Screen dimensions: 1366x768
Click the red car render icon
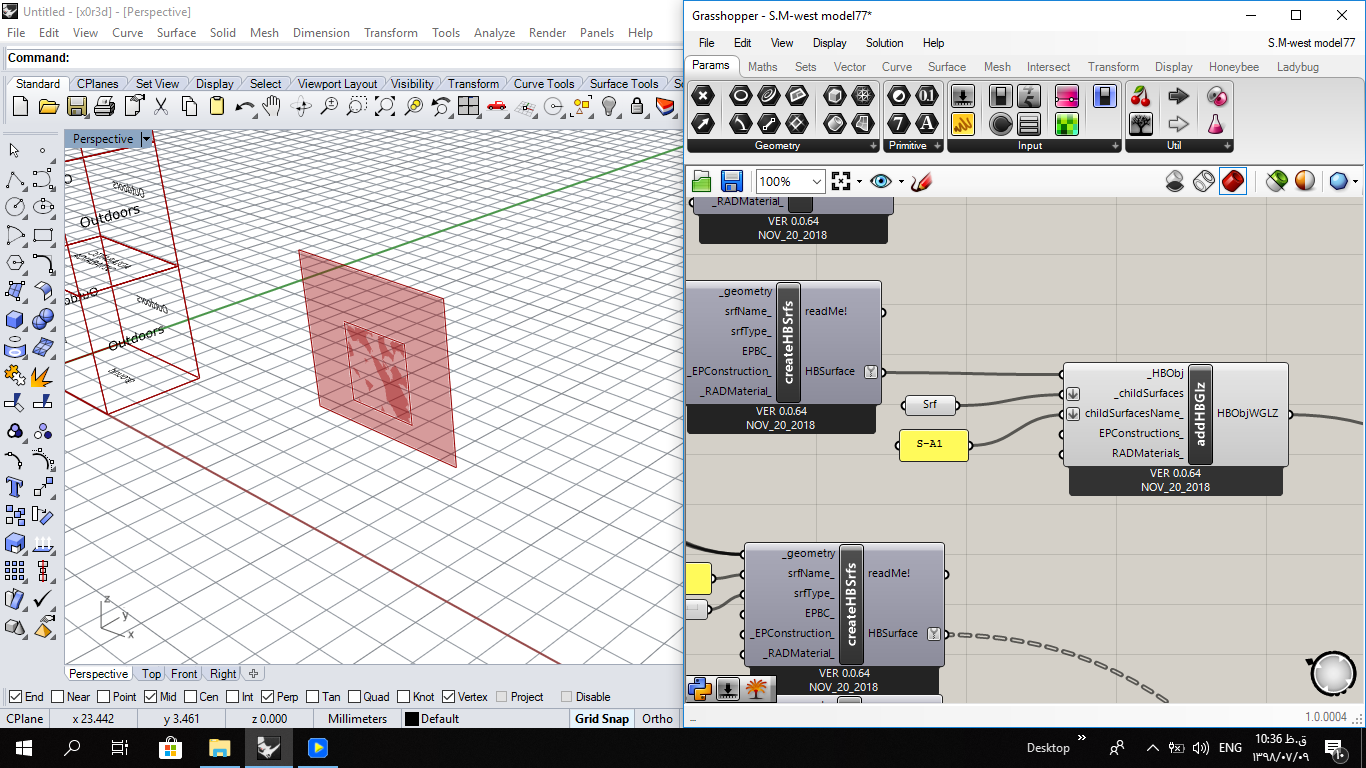496,106
